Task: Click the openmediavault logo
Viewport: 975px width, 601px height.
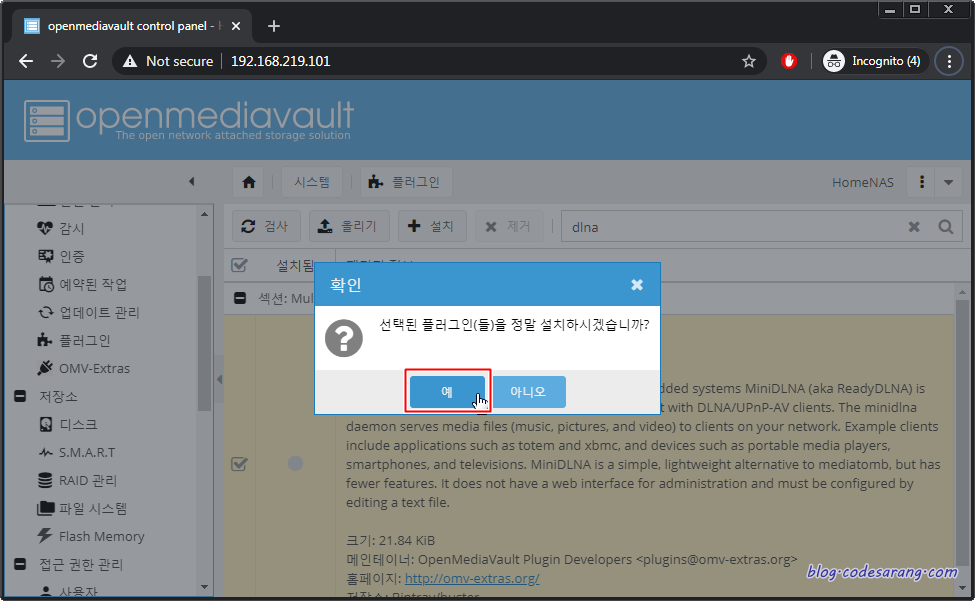Action: [x=188, y=120]
